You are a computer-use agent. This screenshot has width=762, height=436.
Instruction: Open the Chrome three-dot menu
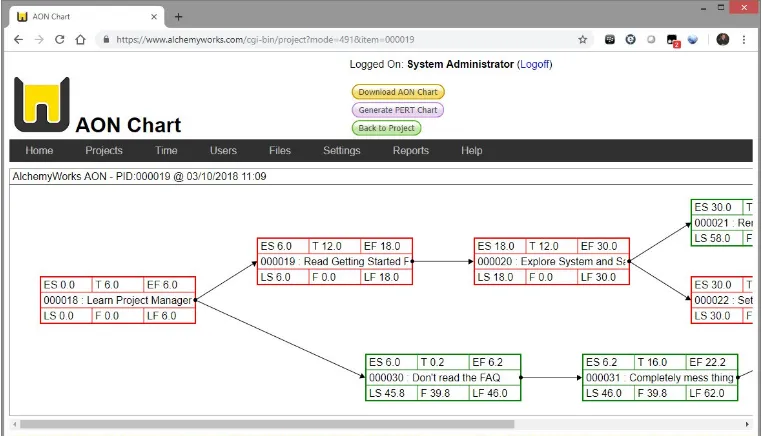click(744, 40)
